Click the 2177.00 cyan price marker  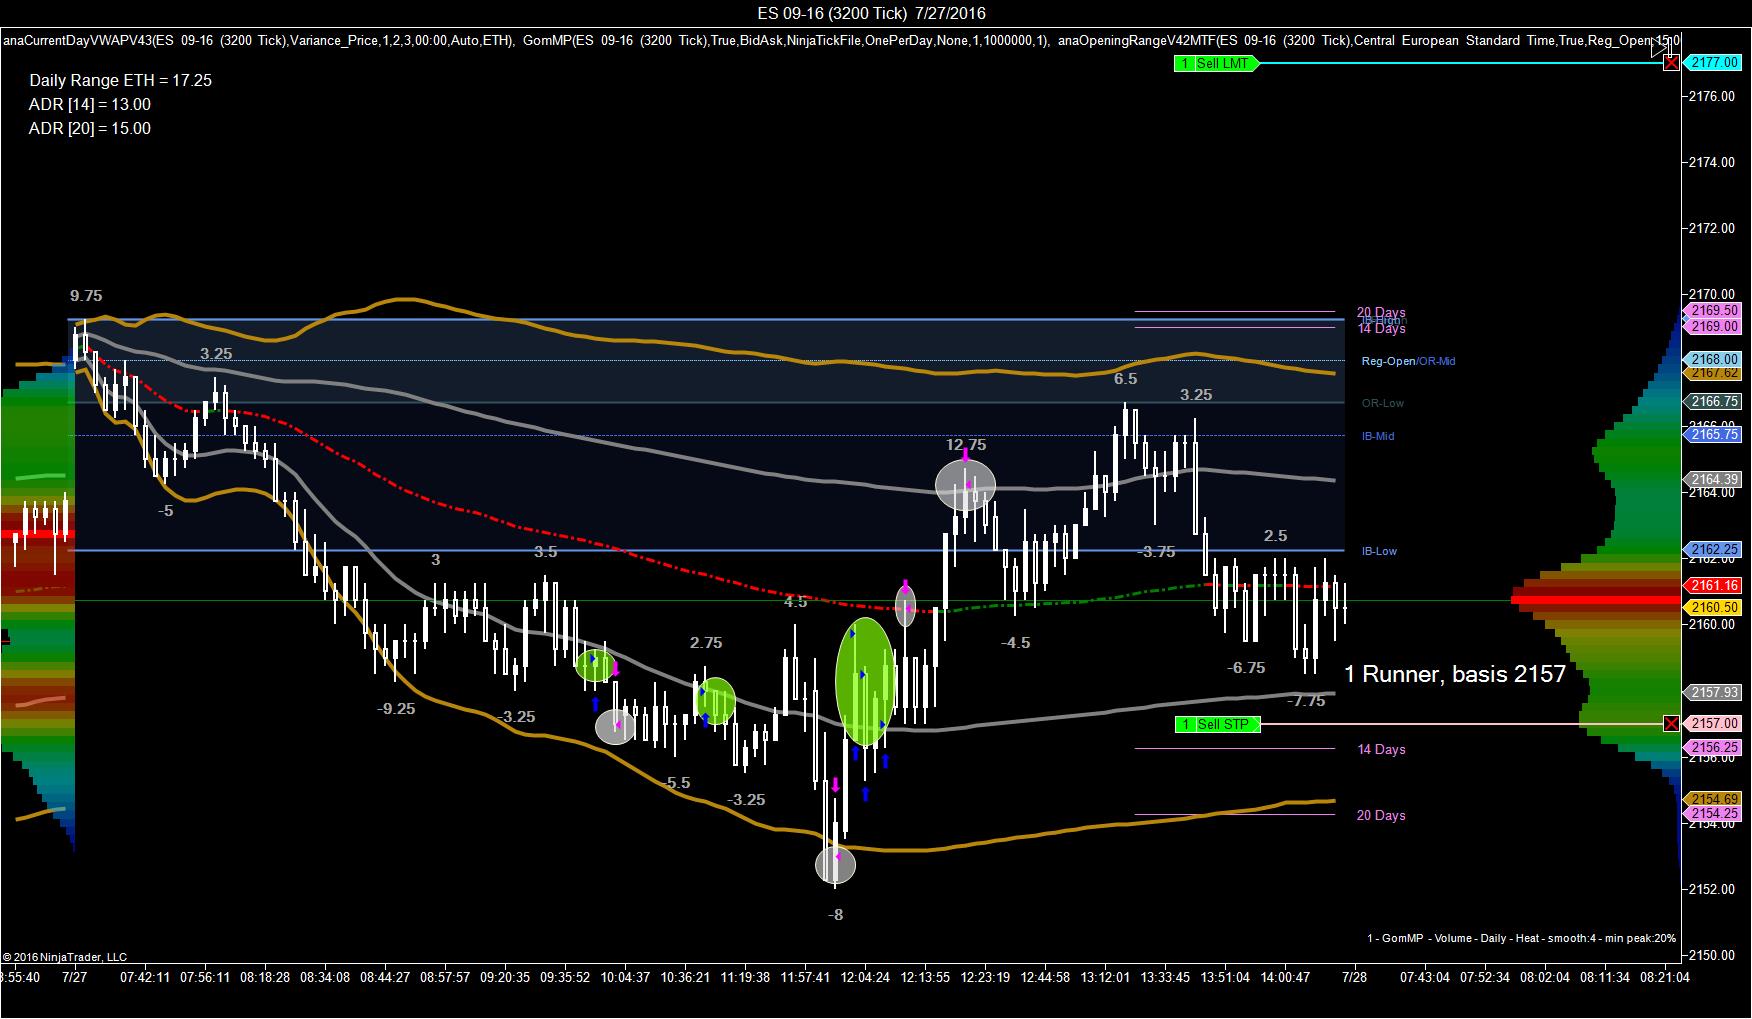click(1713, 62)
